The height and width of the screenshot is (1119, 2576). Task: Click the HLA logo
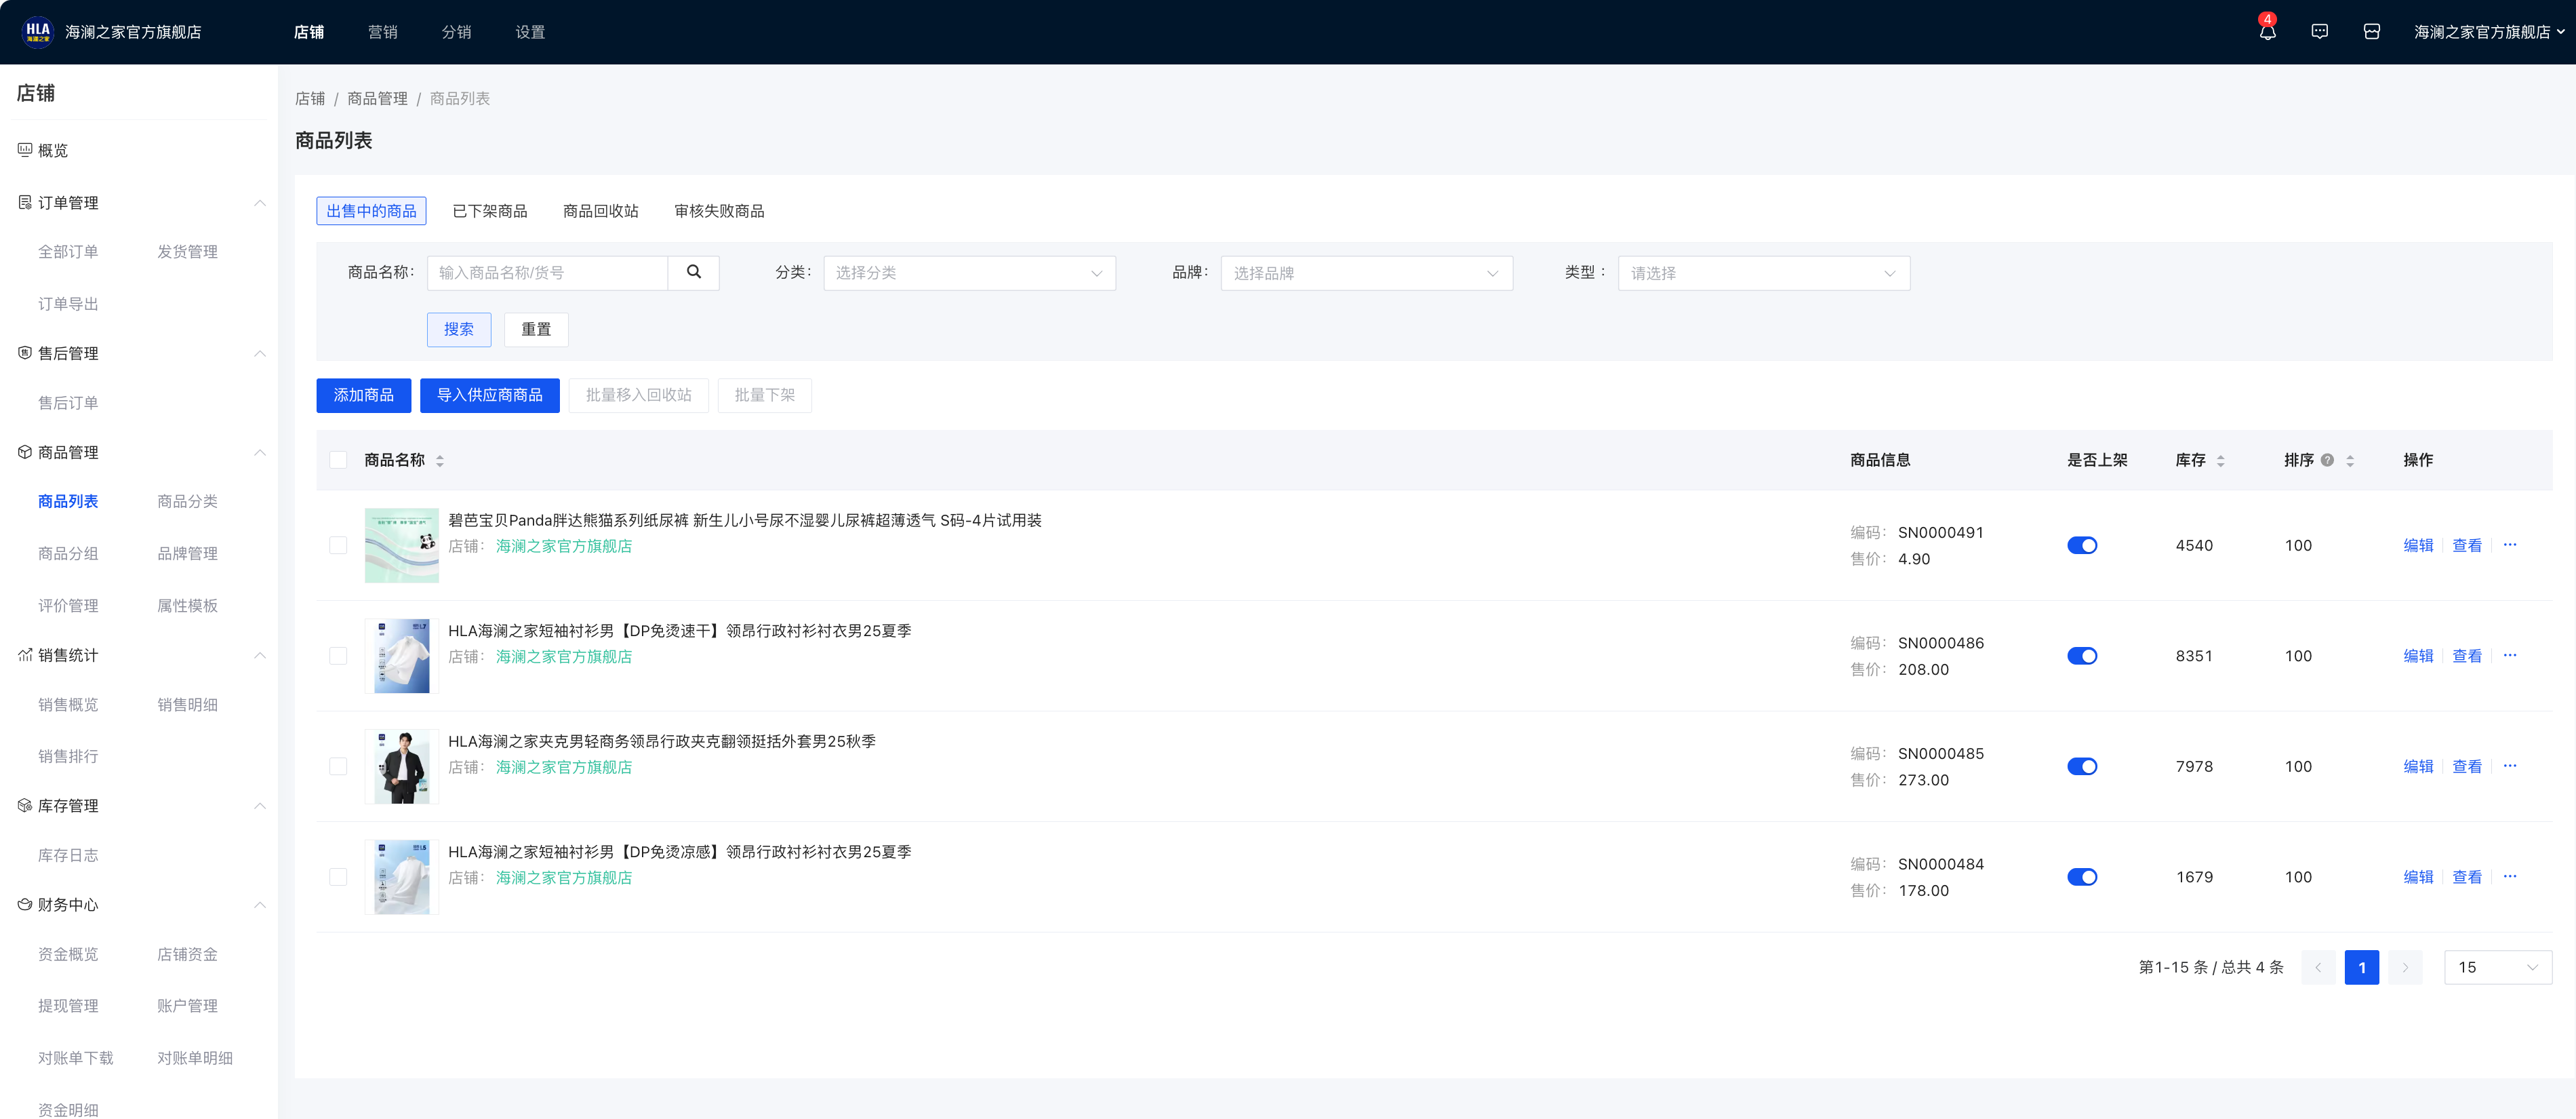[38, 32]
